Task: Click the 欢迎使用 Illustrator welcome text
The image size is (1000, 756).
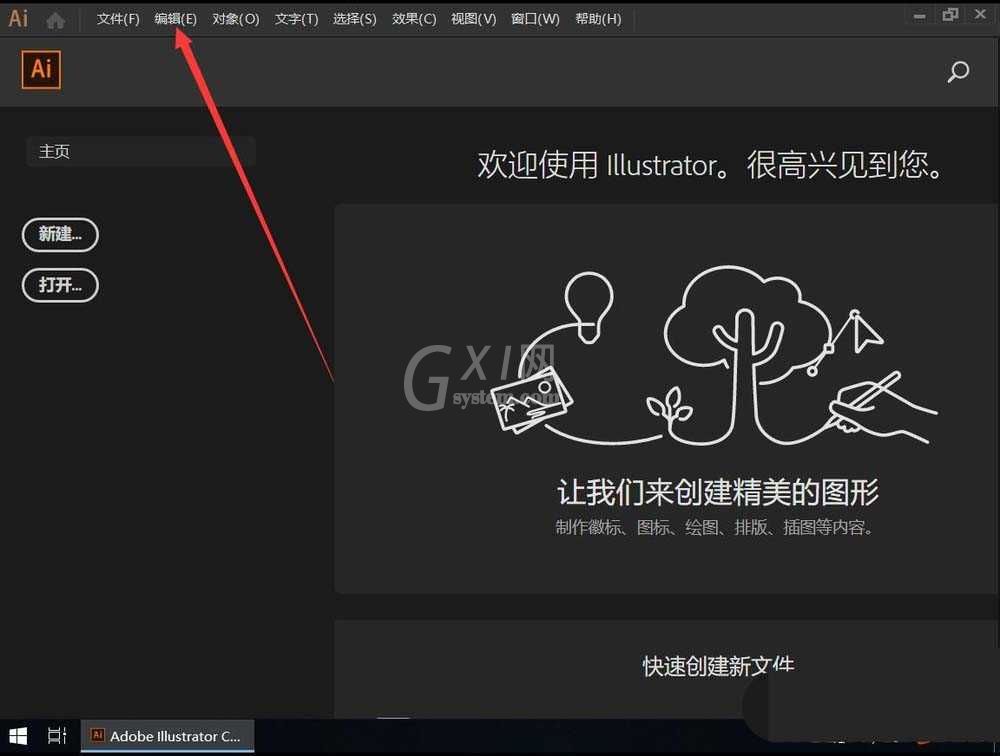Action: click(x=710, y=165)
